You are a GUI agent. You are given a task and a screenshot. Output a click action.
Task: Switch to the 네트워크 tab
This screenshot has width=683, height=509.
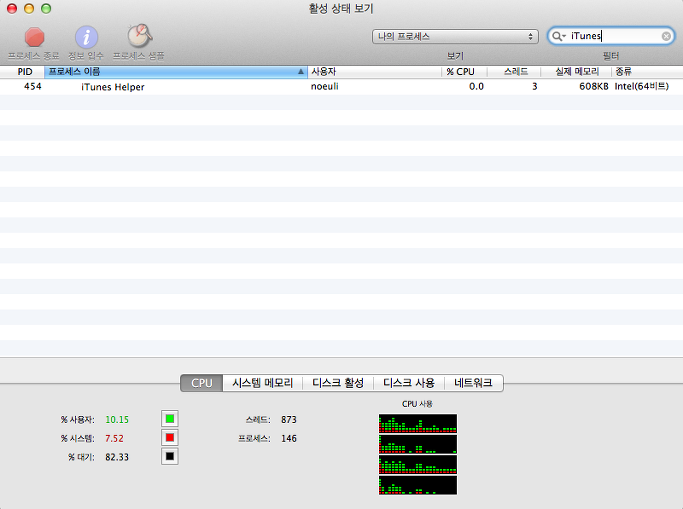pyautogui.click(x=473, y=383)
